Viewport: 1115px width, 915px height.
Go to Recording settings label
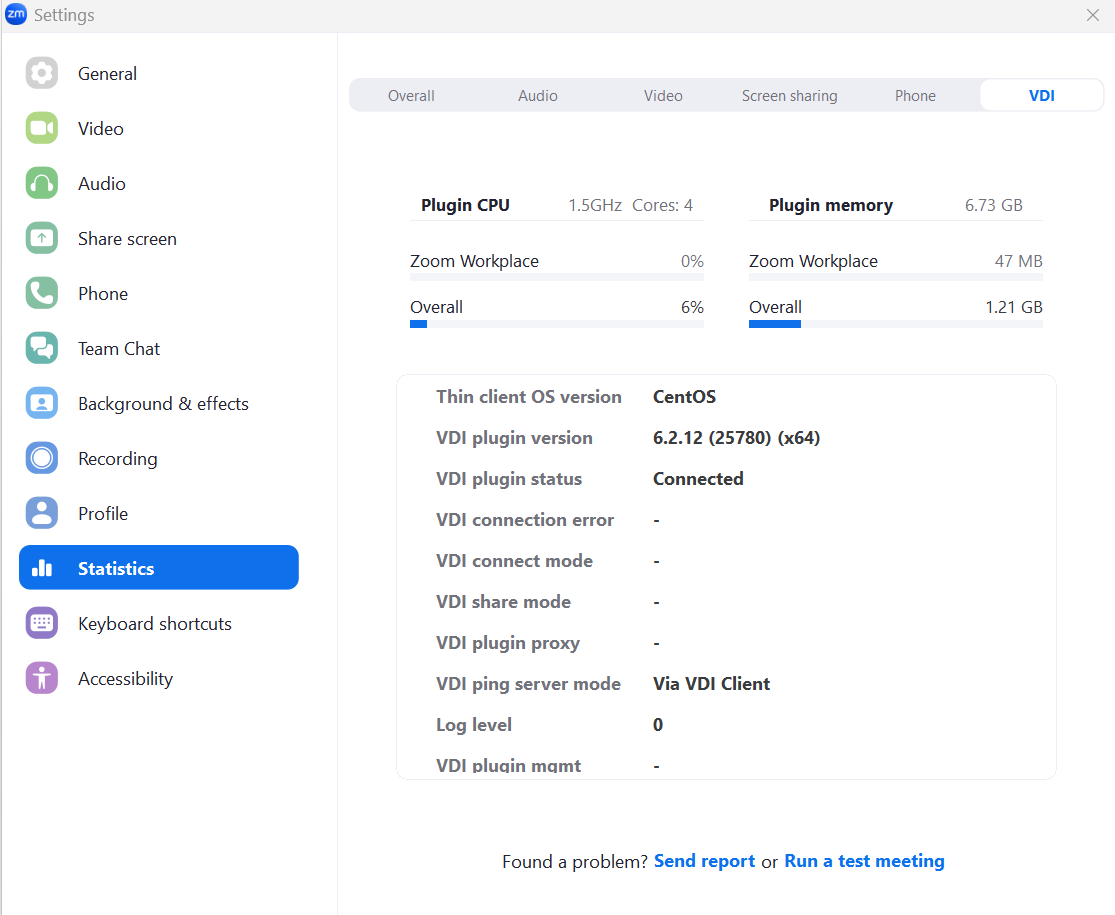click(x=118, y=459)
